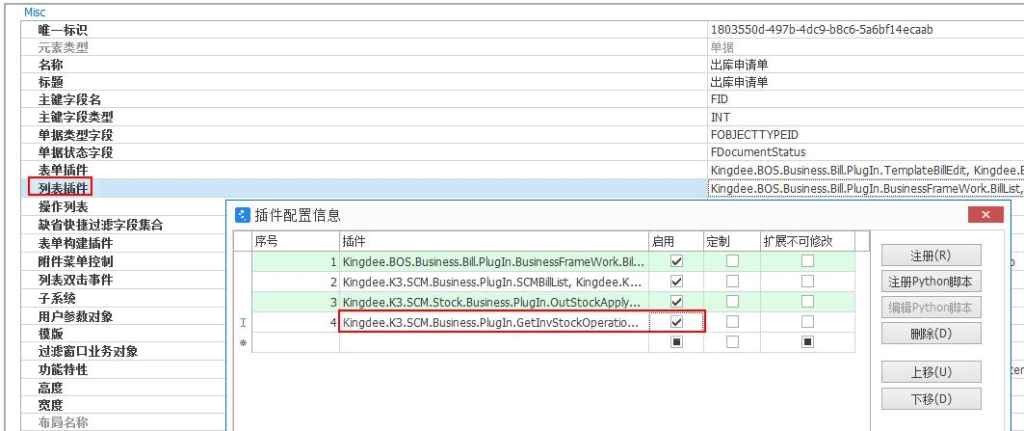The width and height of the screenshot is (1024, 431).
Task: Toggle 定制 checkbox for plugin row 2
Action: click(733, 281)
